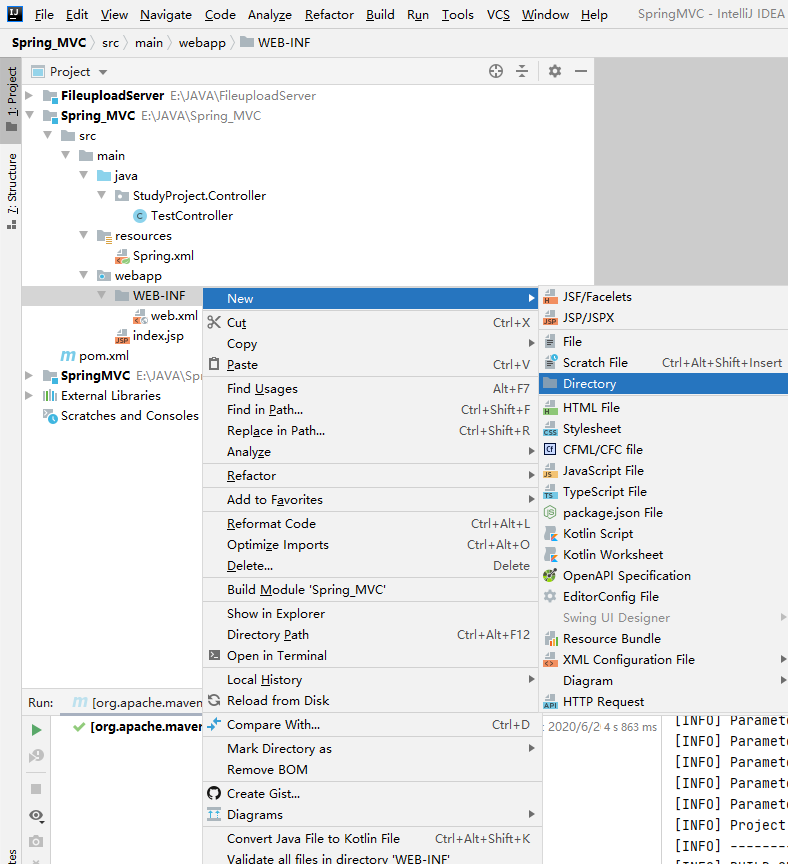The image size is (788, 864).
Task: Create a new Scratch File
Action: click(x=664, y=363)
